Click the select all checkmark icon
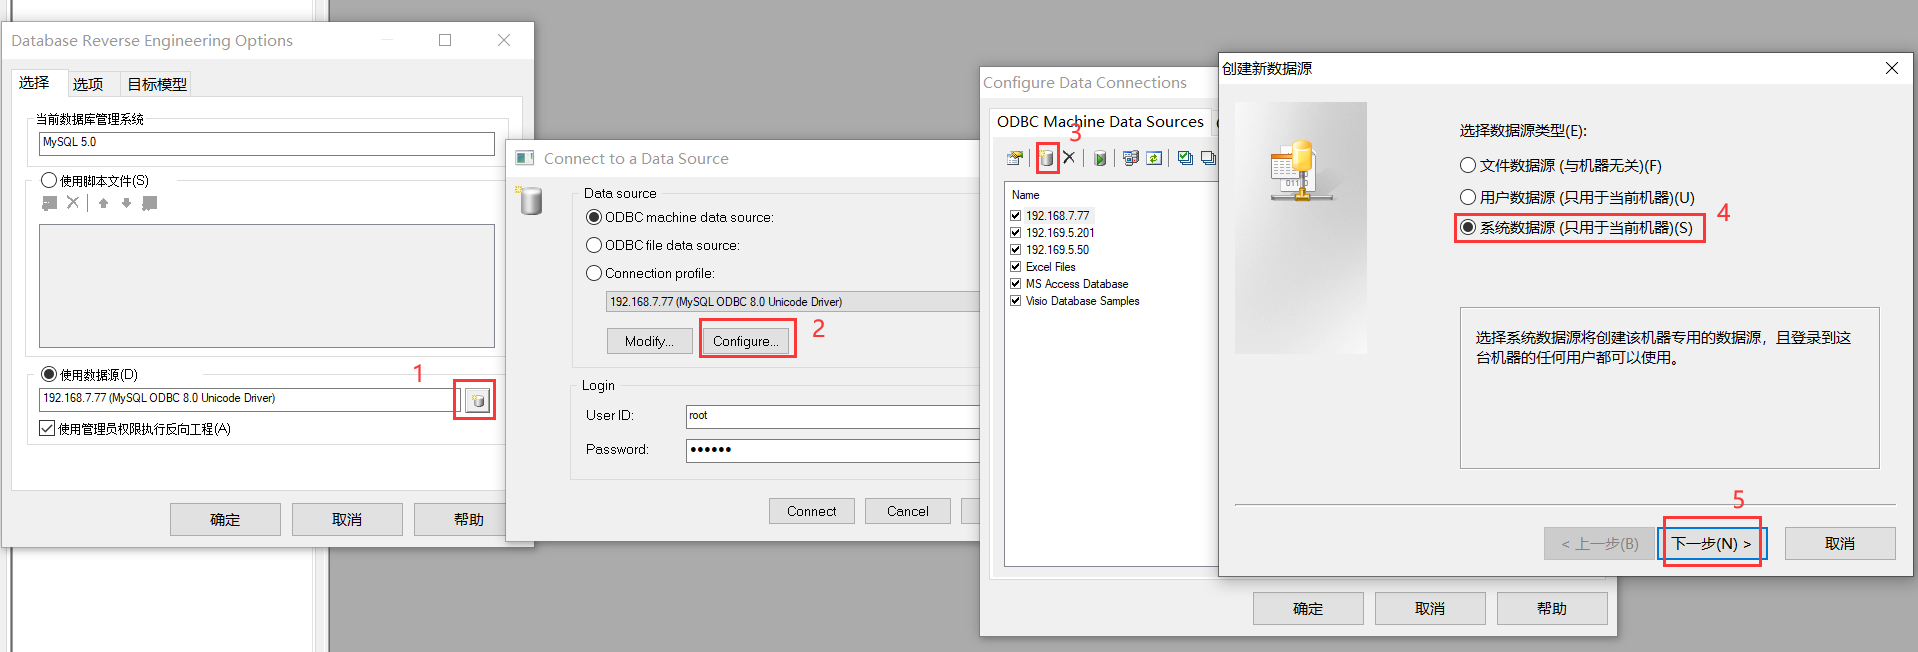The image size is (1918, 652). tap(1185, 158)
